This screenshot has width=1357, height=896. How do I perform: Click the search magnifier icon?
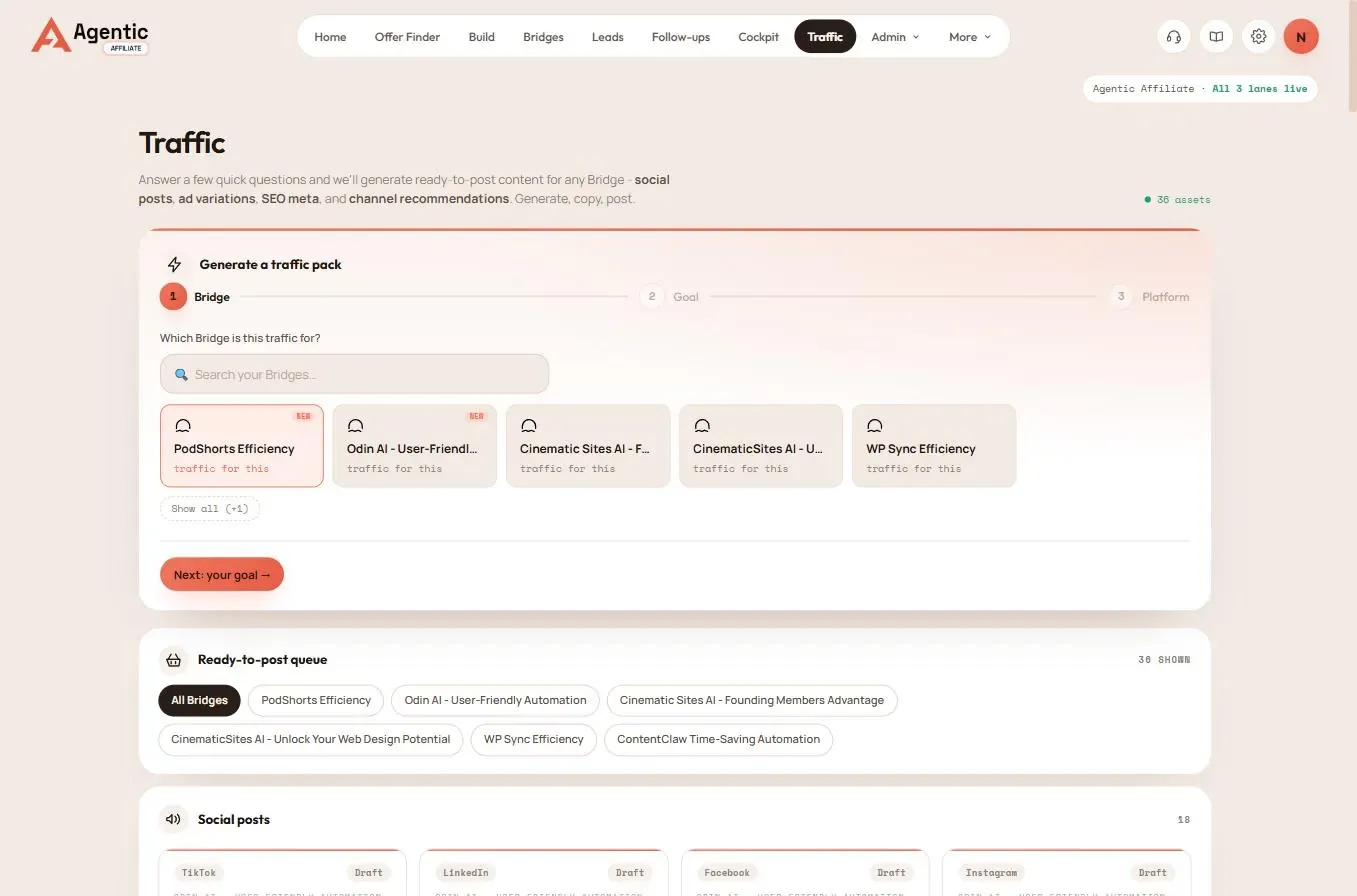[x=181, y=375]
